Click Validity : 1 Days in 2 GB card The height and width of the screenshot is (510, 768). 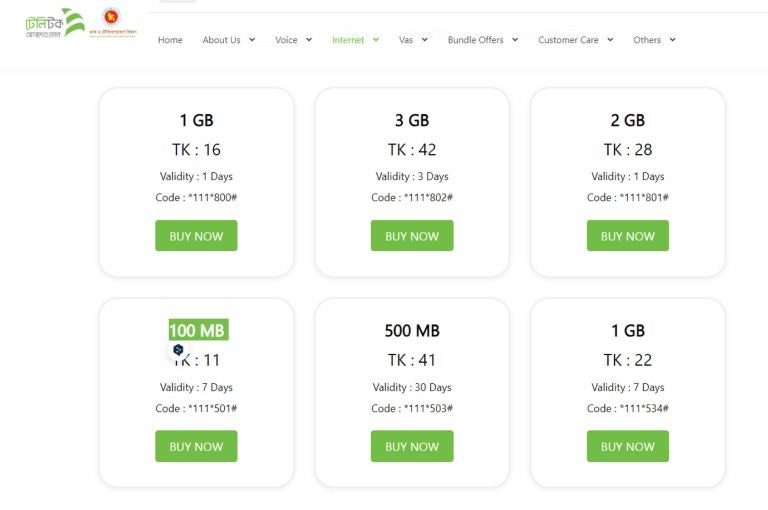tap(628, 176)
